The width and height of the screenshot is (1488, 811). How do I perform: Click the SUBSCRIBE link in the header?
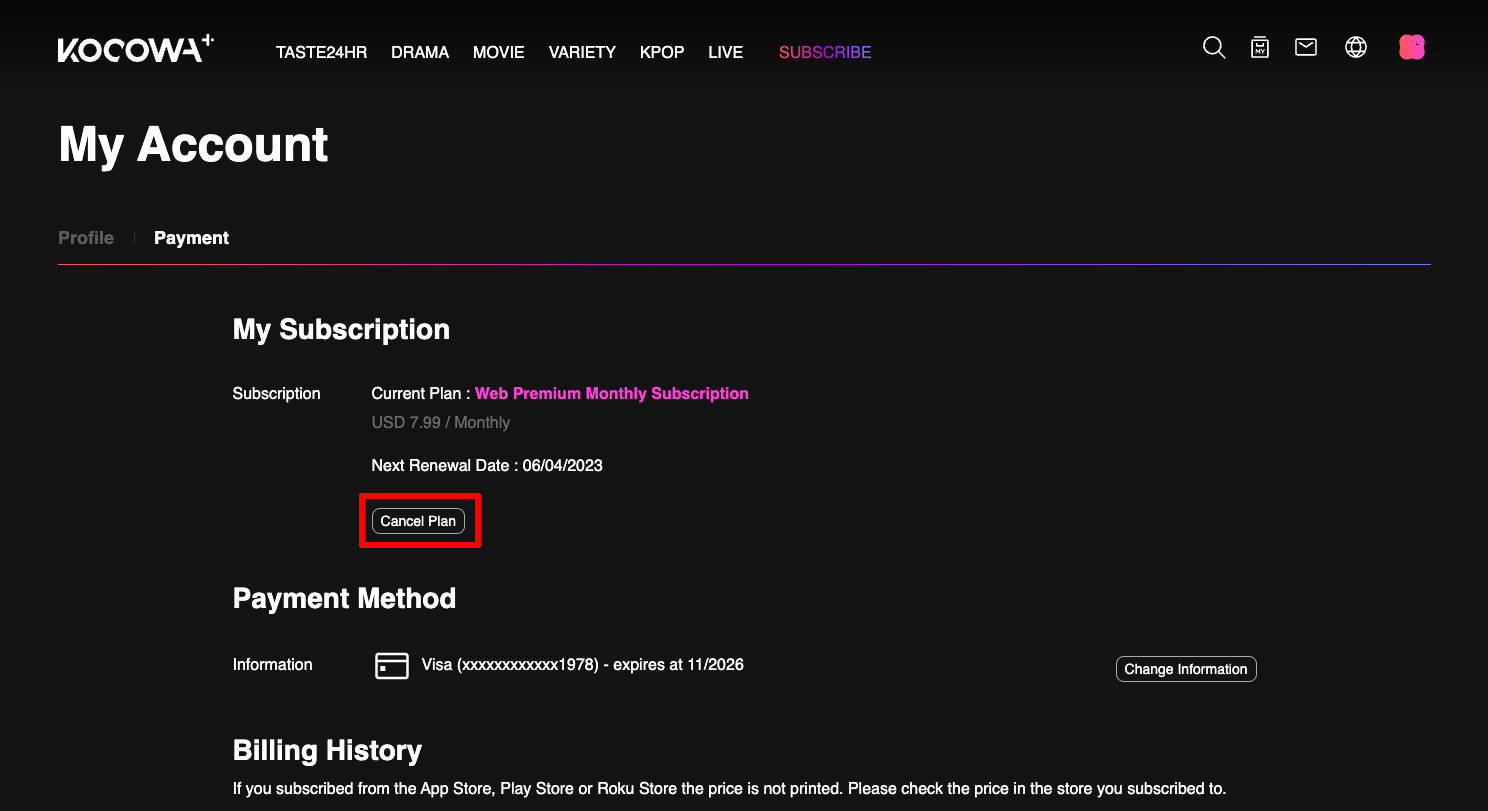[825, 52]
